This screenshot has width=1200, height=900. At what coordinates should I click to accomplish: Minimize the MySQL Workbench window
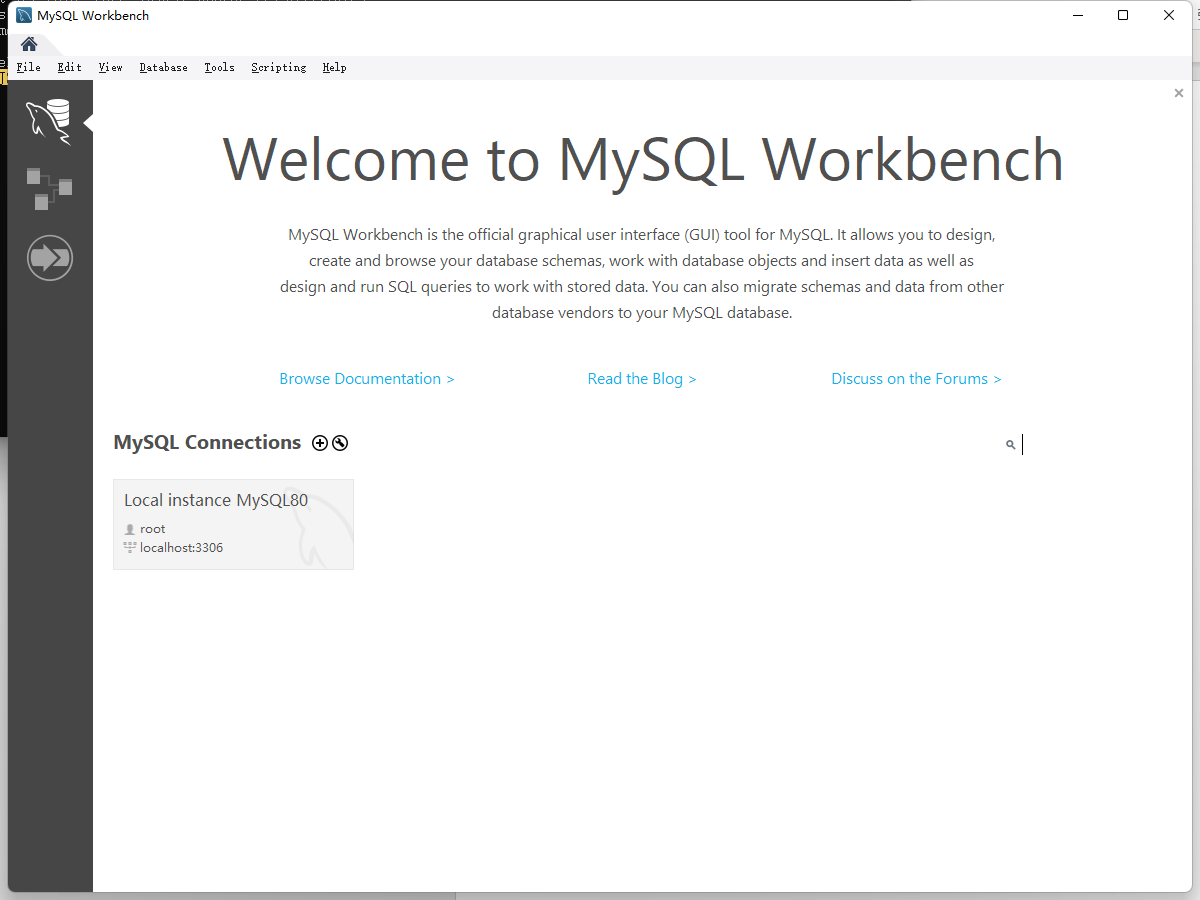point(1078,15)
